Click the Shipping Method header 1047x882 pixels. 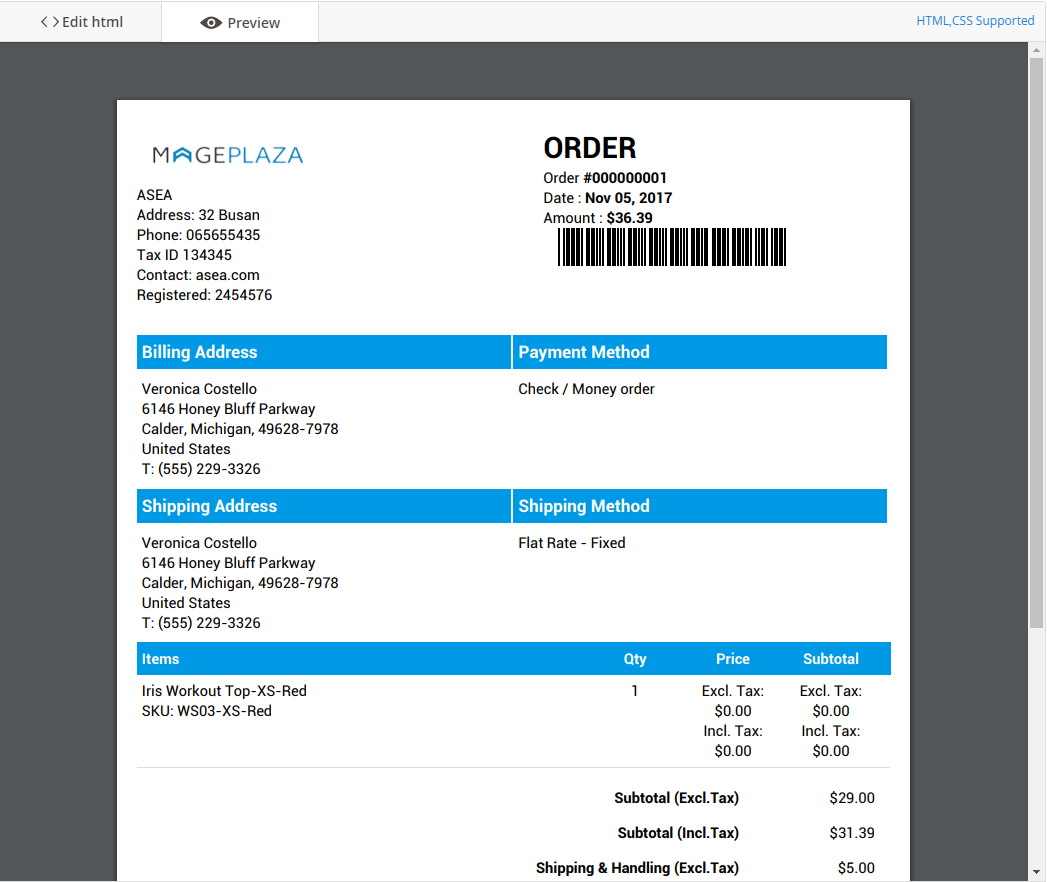pyautogui.click(x=584, y=506)
